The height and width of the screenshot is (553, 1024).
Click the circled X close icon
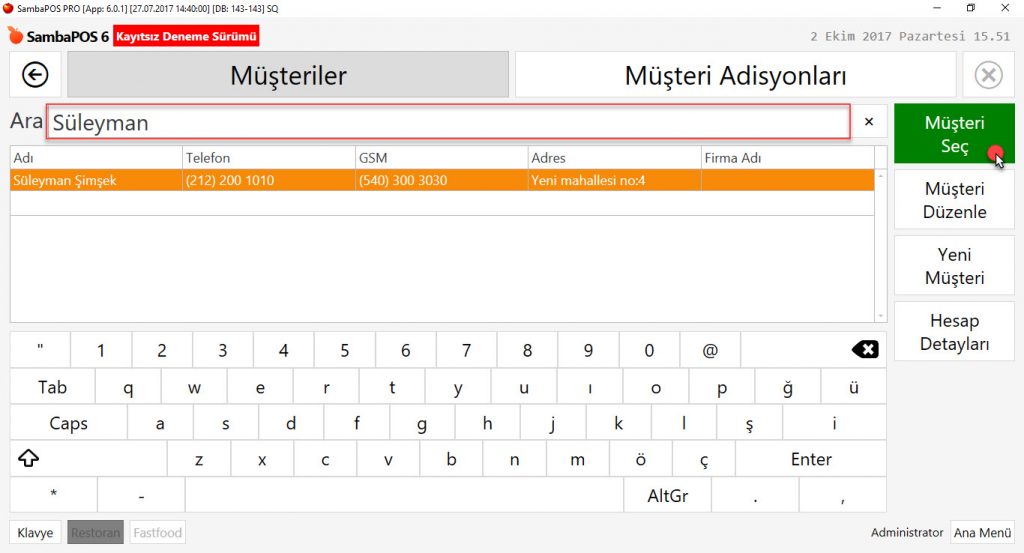988,75
